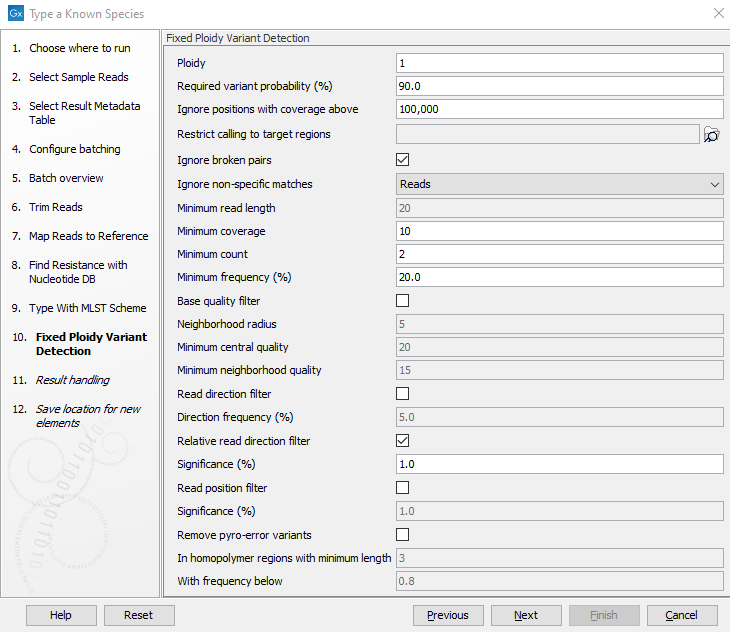Select Map Reads to Reference step
Image resolution: width=730 pixels, height=632 pixels.
click(88, 236)
